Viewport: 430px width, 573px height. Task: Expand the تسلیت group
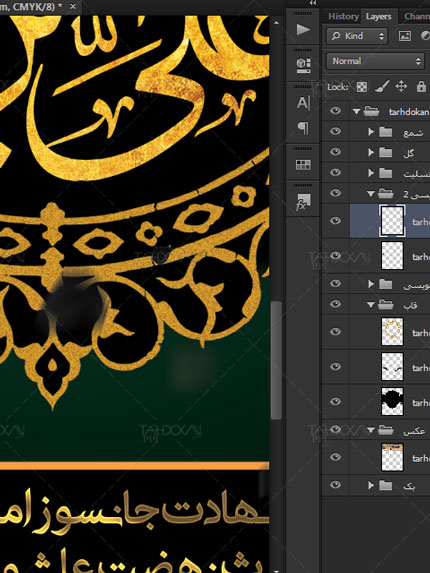click(x=371, y=172)
